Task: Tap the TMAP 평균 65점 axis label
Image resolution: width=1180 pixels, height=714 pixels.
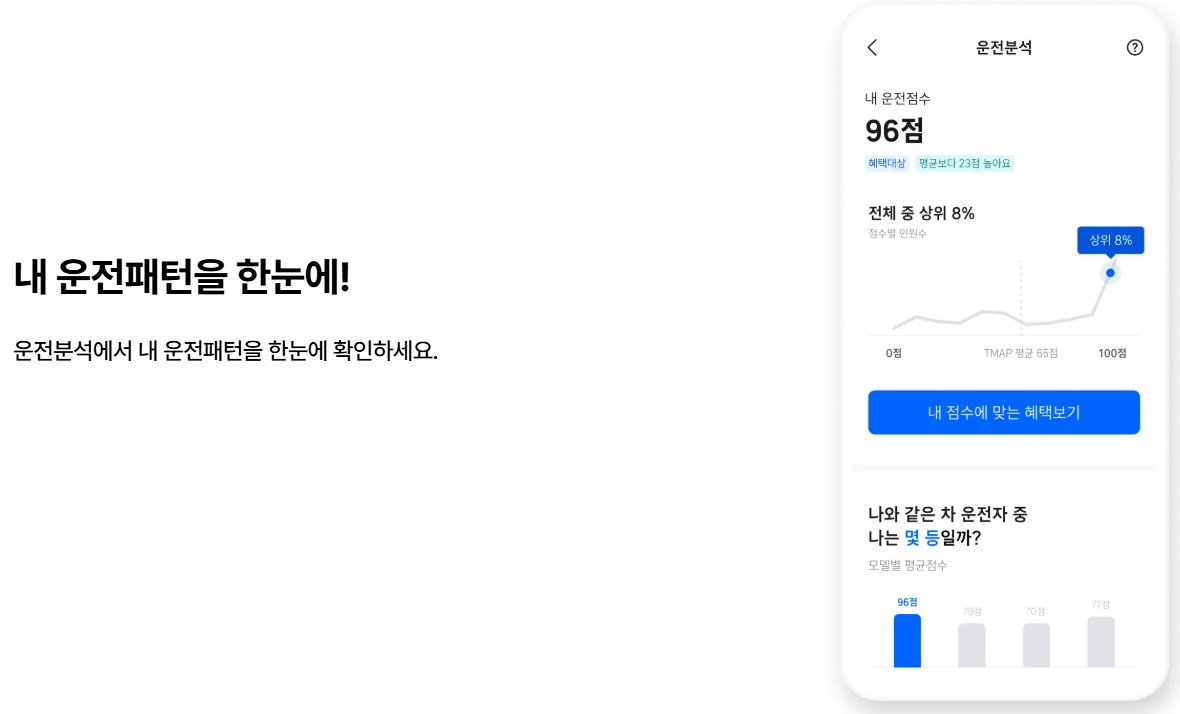Action: tap(1021, 352)
